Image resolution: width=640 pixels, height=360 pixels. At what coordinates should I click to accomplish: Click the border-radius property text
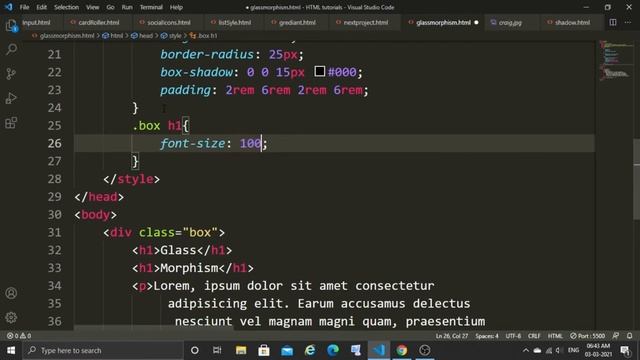click(x=207, y=54)
